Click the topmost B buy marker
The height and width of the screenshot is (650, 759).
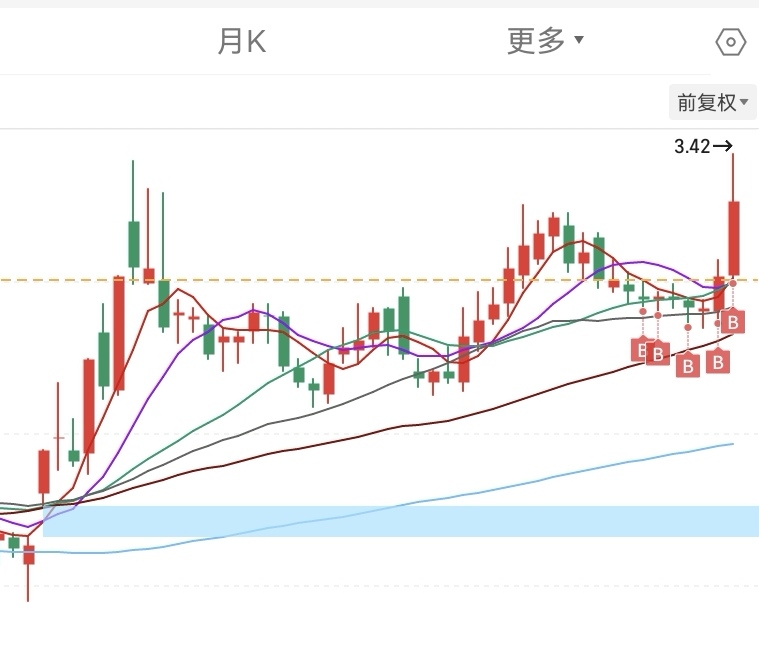[732, 322]
